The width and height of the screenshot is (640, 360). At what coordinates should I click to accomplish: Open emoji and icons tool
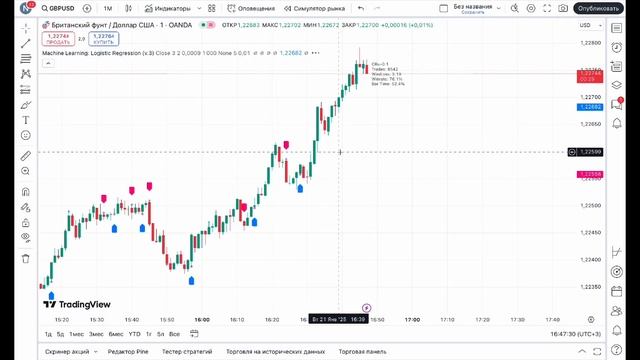(26, 135)
